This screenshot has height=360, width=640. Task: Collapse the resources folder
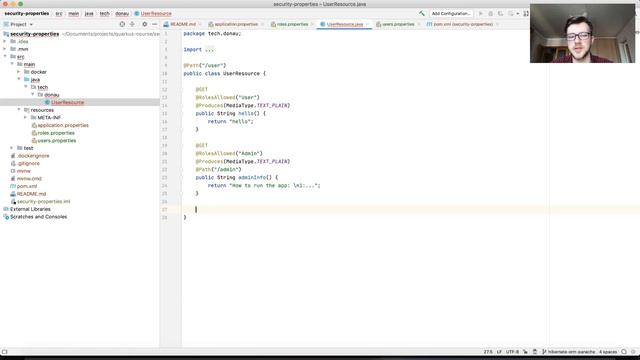(19, 110)
